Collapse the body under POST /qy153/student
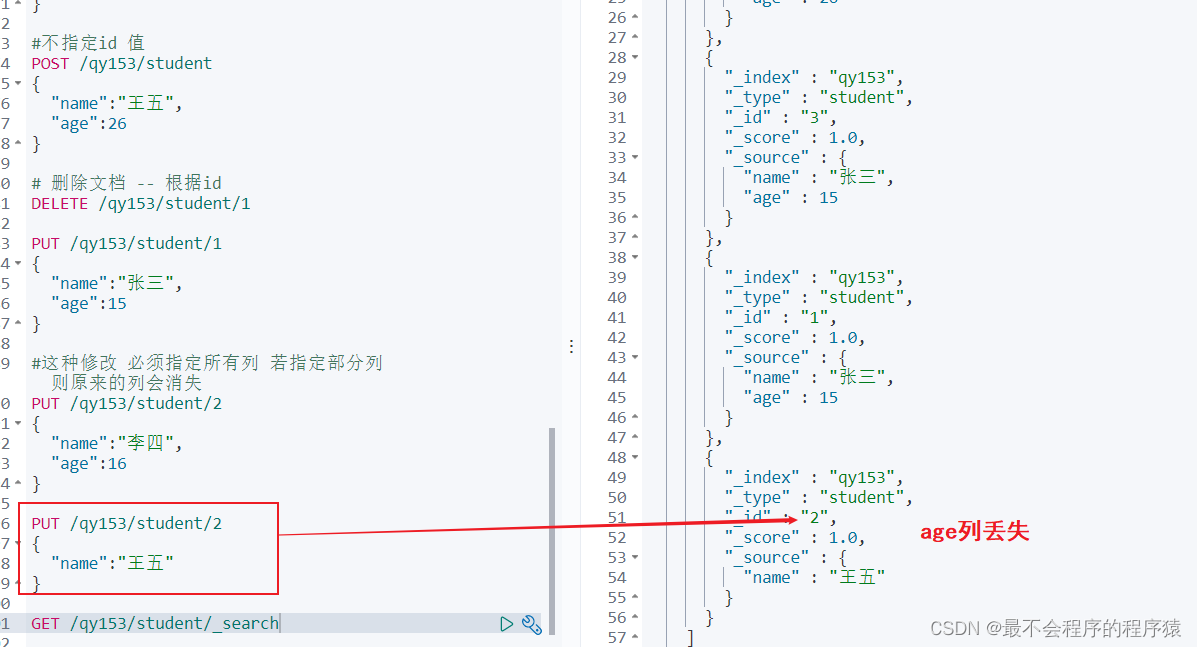 coord(18,82)
